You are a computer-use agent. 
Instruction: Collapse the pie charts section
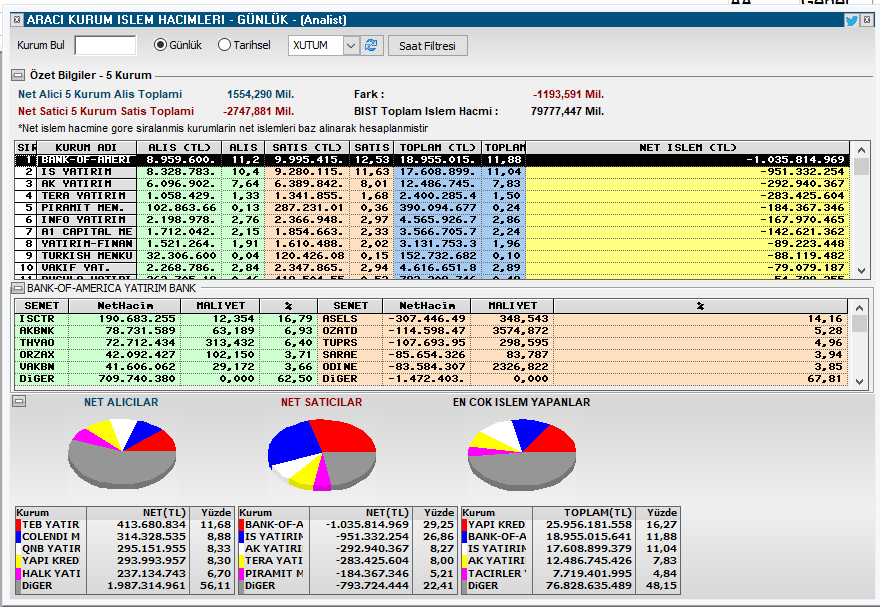click(19, 401)
